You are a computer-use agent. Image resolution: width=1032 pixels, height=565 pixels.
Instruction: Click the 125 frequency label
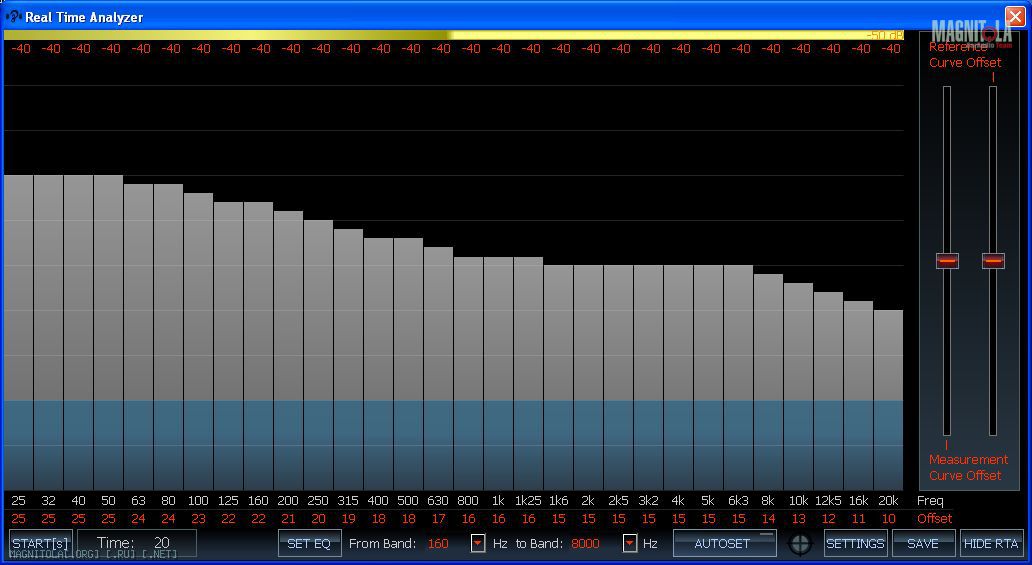pyautogui.click(x=228, y=500)
